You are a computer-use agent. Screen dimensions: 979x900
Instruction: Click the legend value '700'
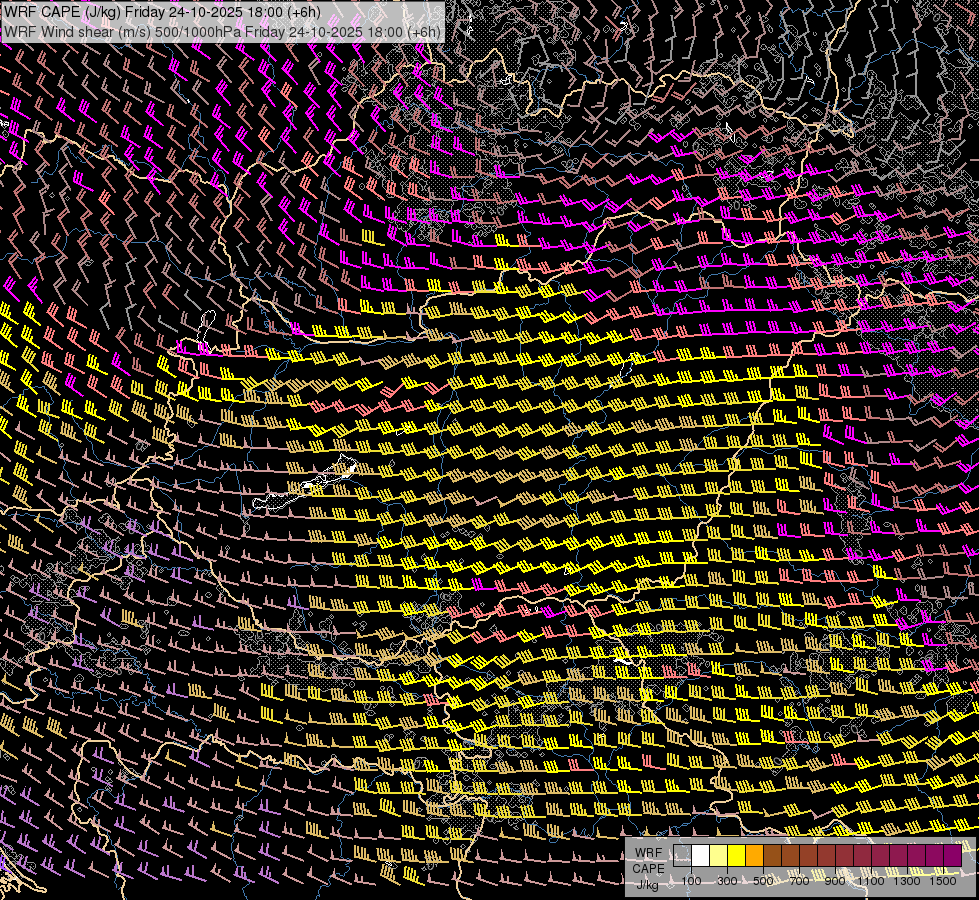pos(799,881)
